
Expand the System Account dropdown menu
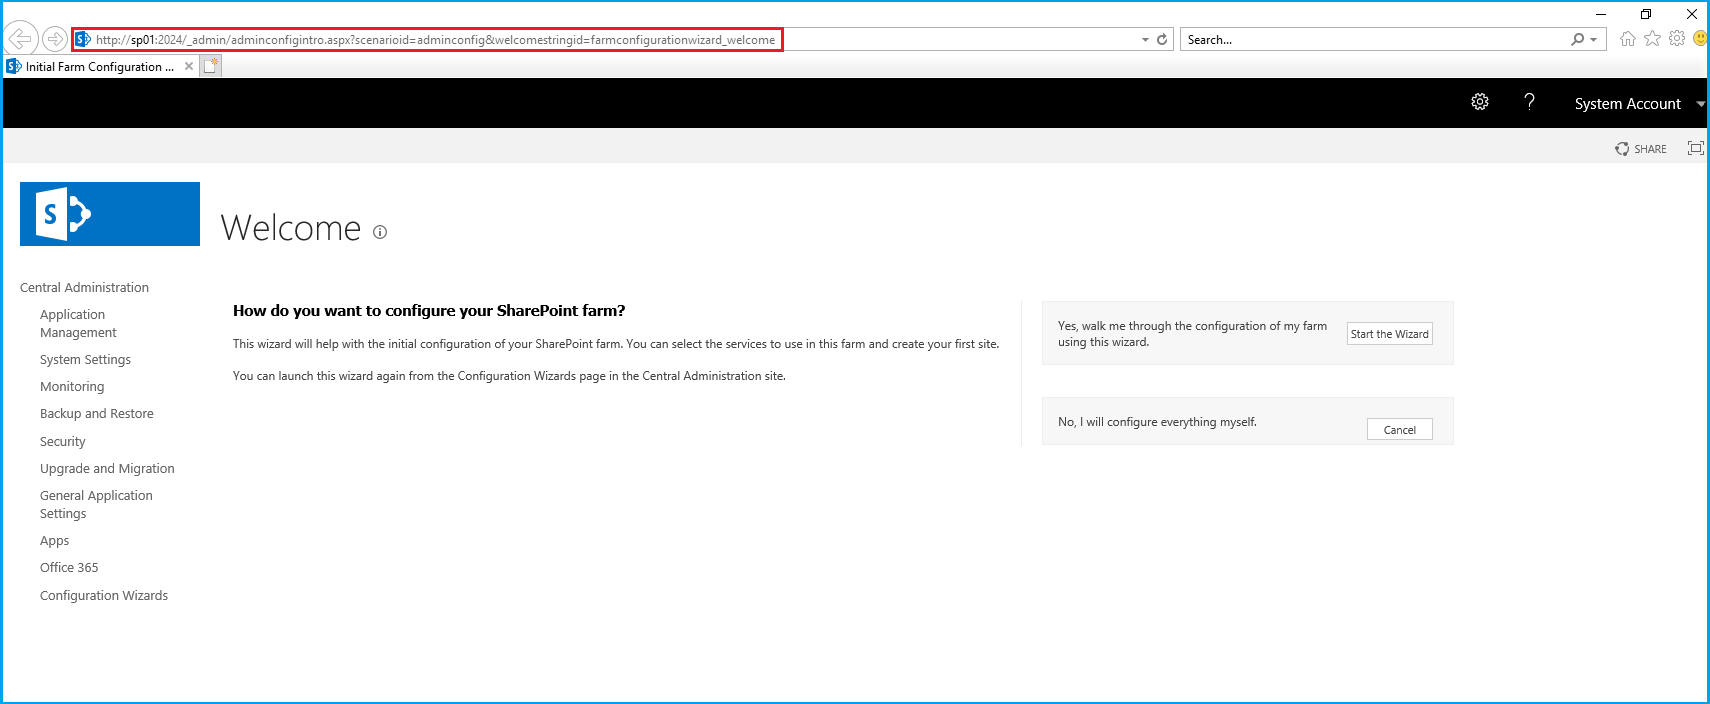point(1700,104)
